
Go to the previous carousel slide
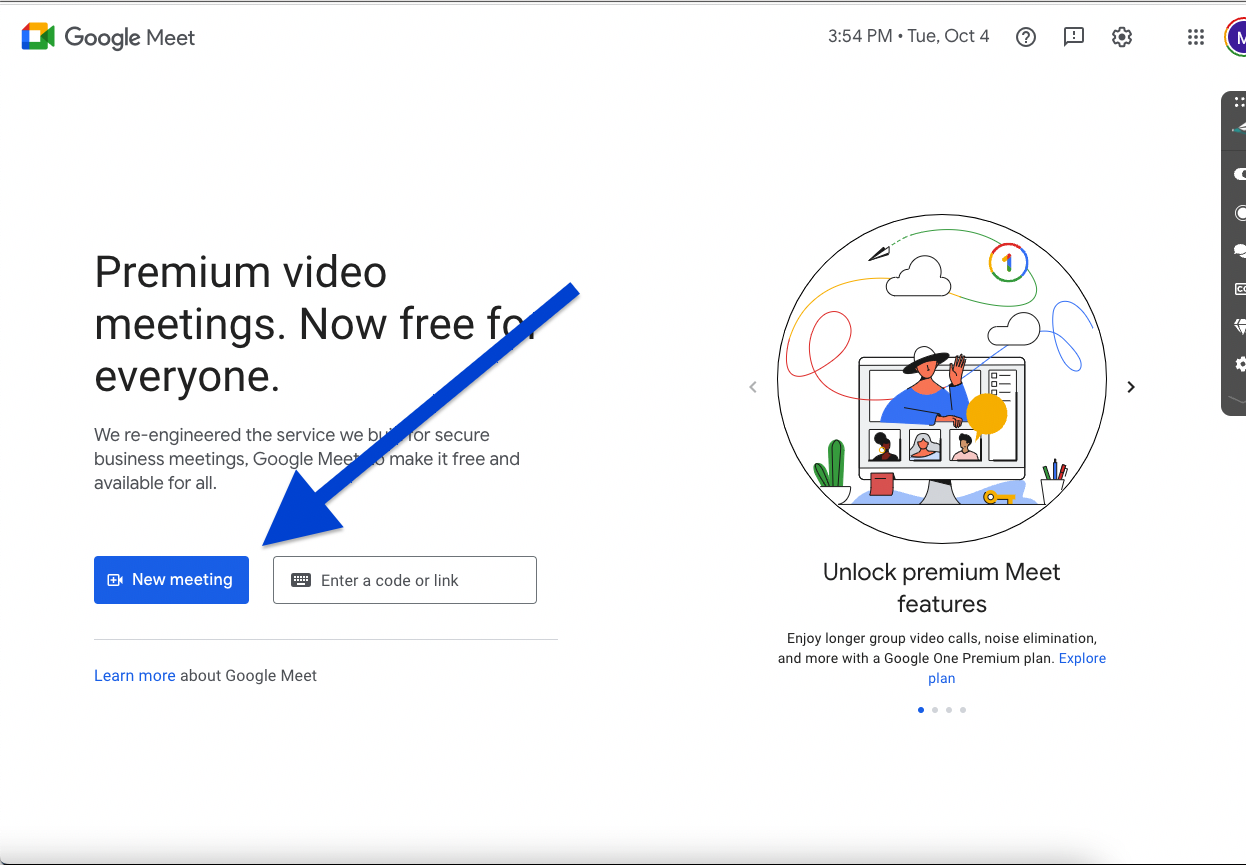click(x=753, y=387)
